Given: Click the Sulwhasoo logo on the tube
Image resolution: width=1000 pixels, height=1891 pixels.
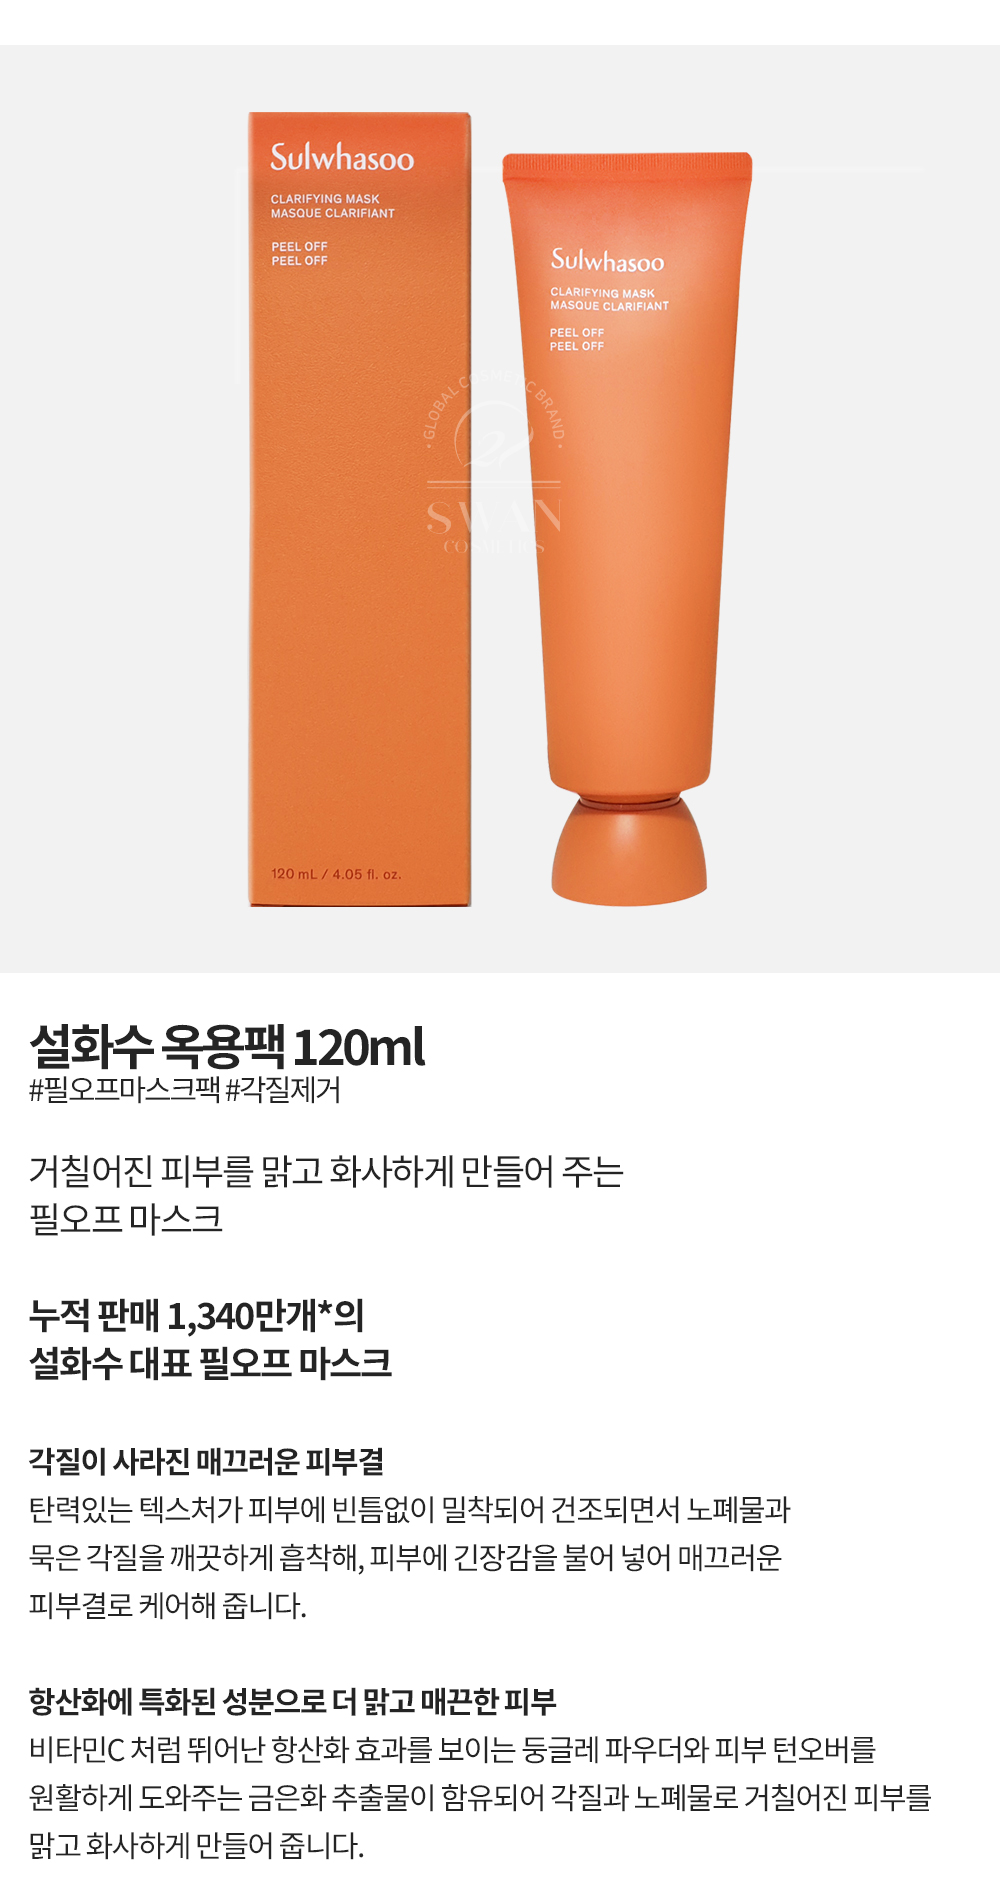Looking at the screenshot, I should [x=607, y=261].
